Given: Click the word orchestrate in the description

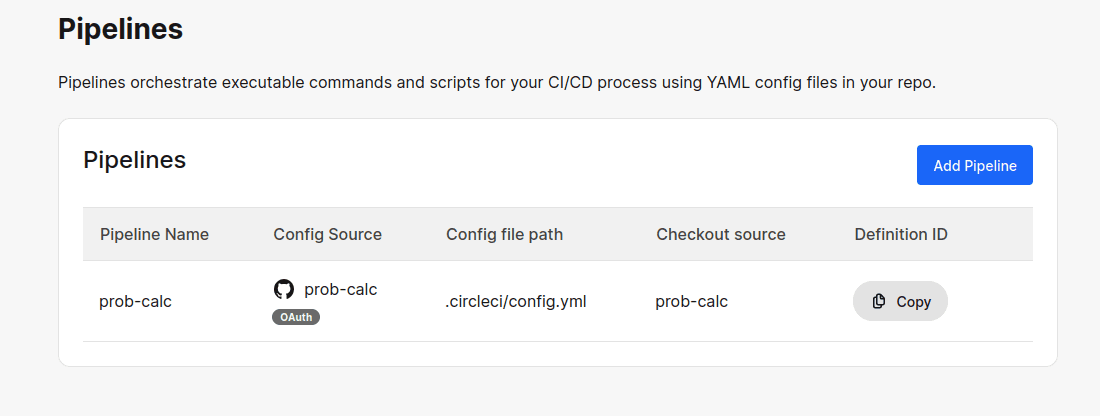Looking at the screenshot, I should tap(174, 82).
